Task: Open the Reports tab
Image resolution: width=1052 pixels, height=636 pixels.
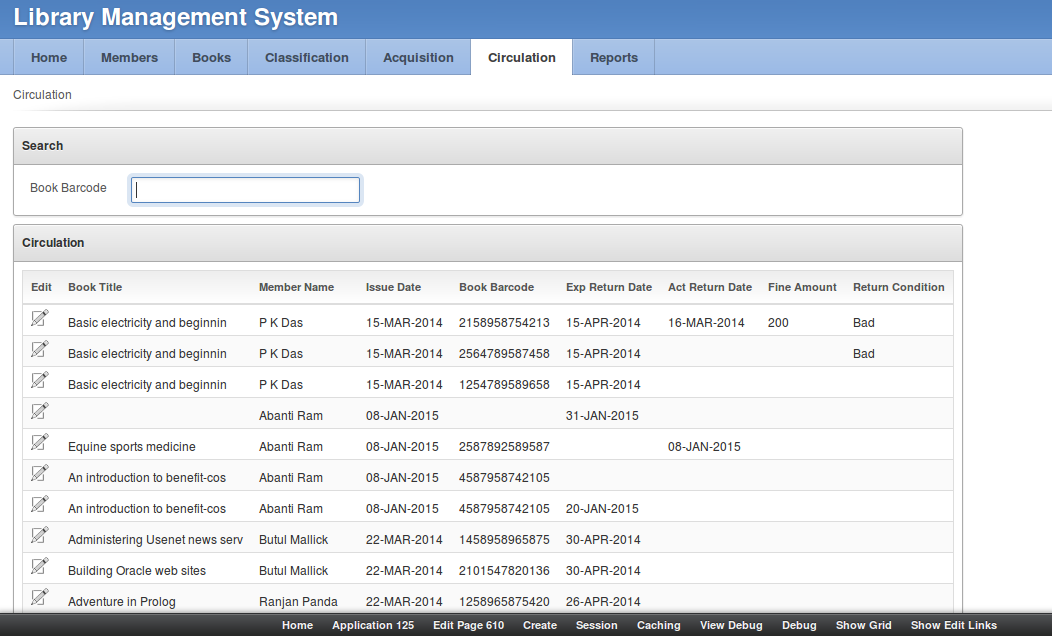Action: point(613,58)
